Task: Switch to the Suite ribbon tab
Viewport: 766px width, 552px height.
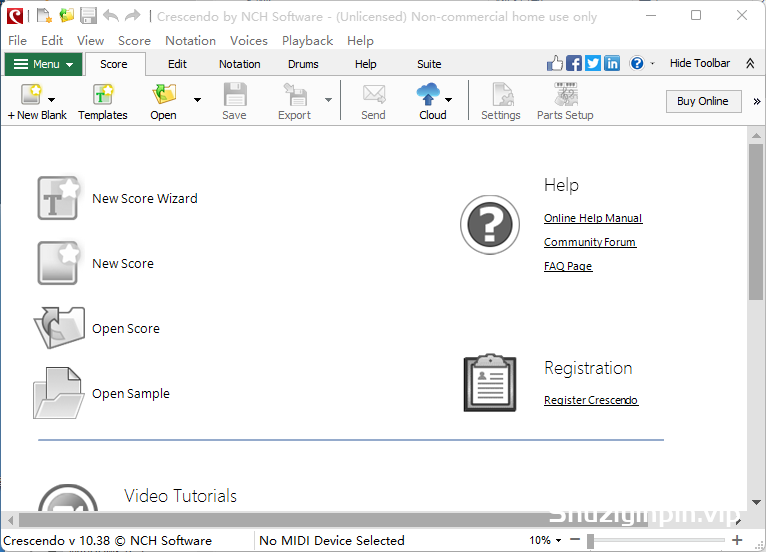Action: coord(429,64)
